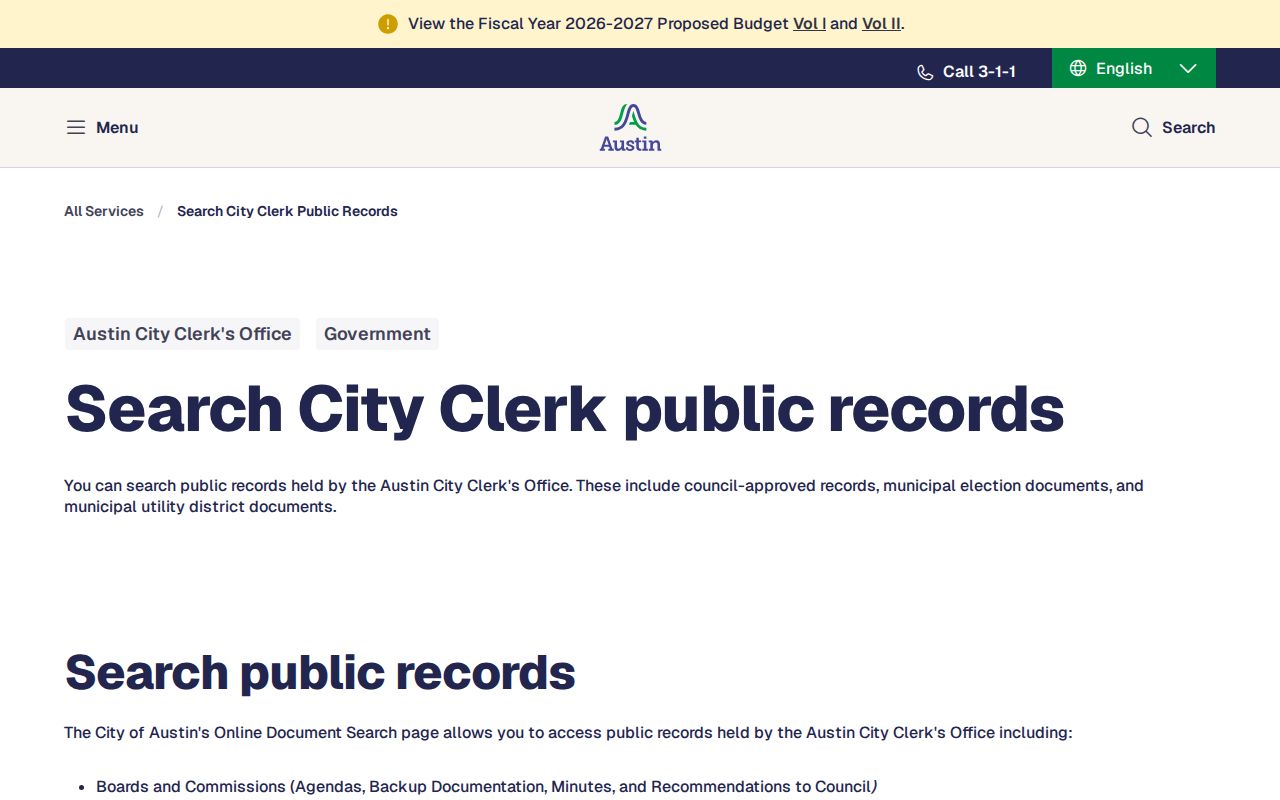Go to homepage via the Austin logo
This screenshot has height=800, width=1280.
coord(630,128)
